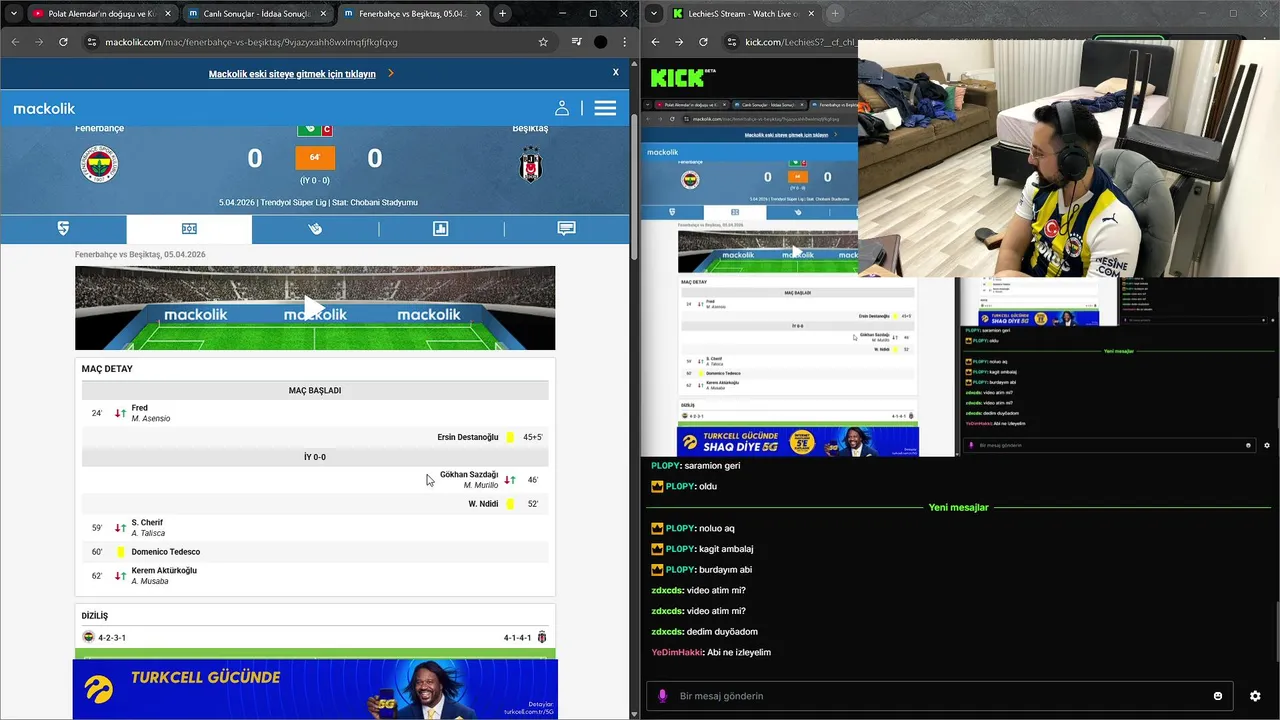1280x720 pixels.
Task: Open the Mackolik hamburger menu
Action: pos(605,108)
